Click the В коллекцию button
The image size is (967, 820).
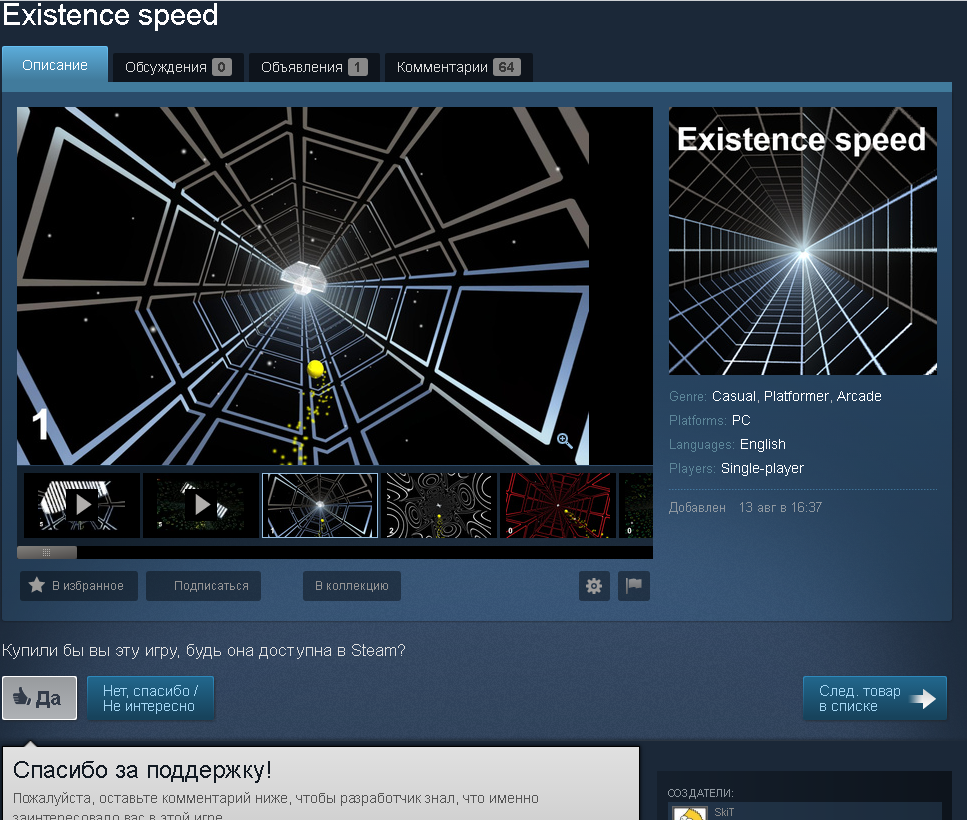352,586
